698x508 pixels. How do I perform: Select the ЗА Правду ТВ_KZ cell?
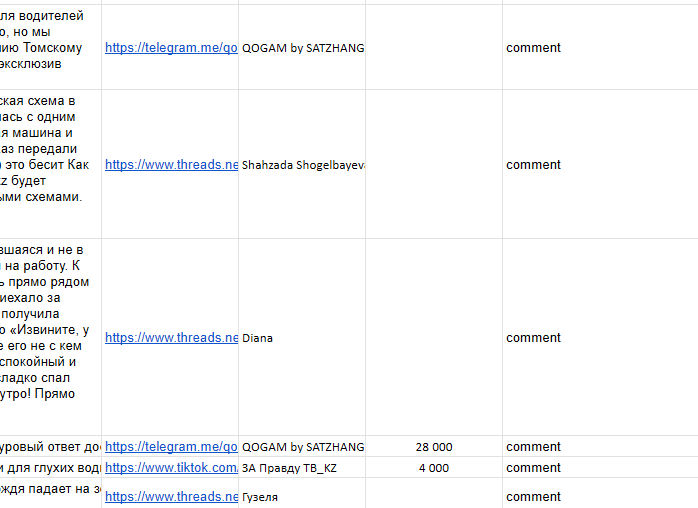point(303,467)
